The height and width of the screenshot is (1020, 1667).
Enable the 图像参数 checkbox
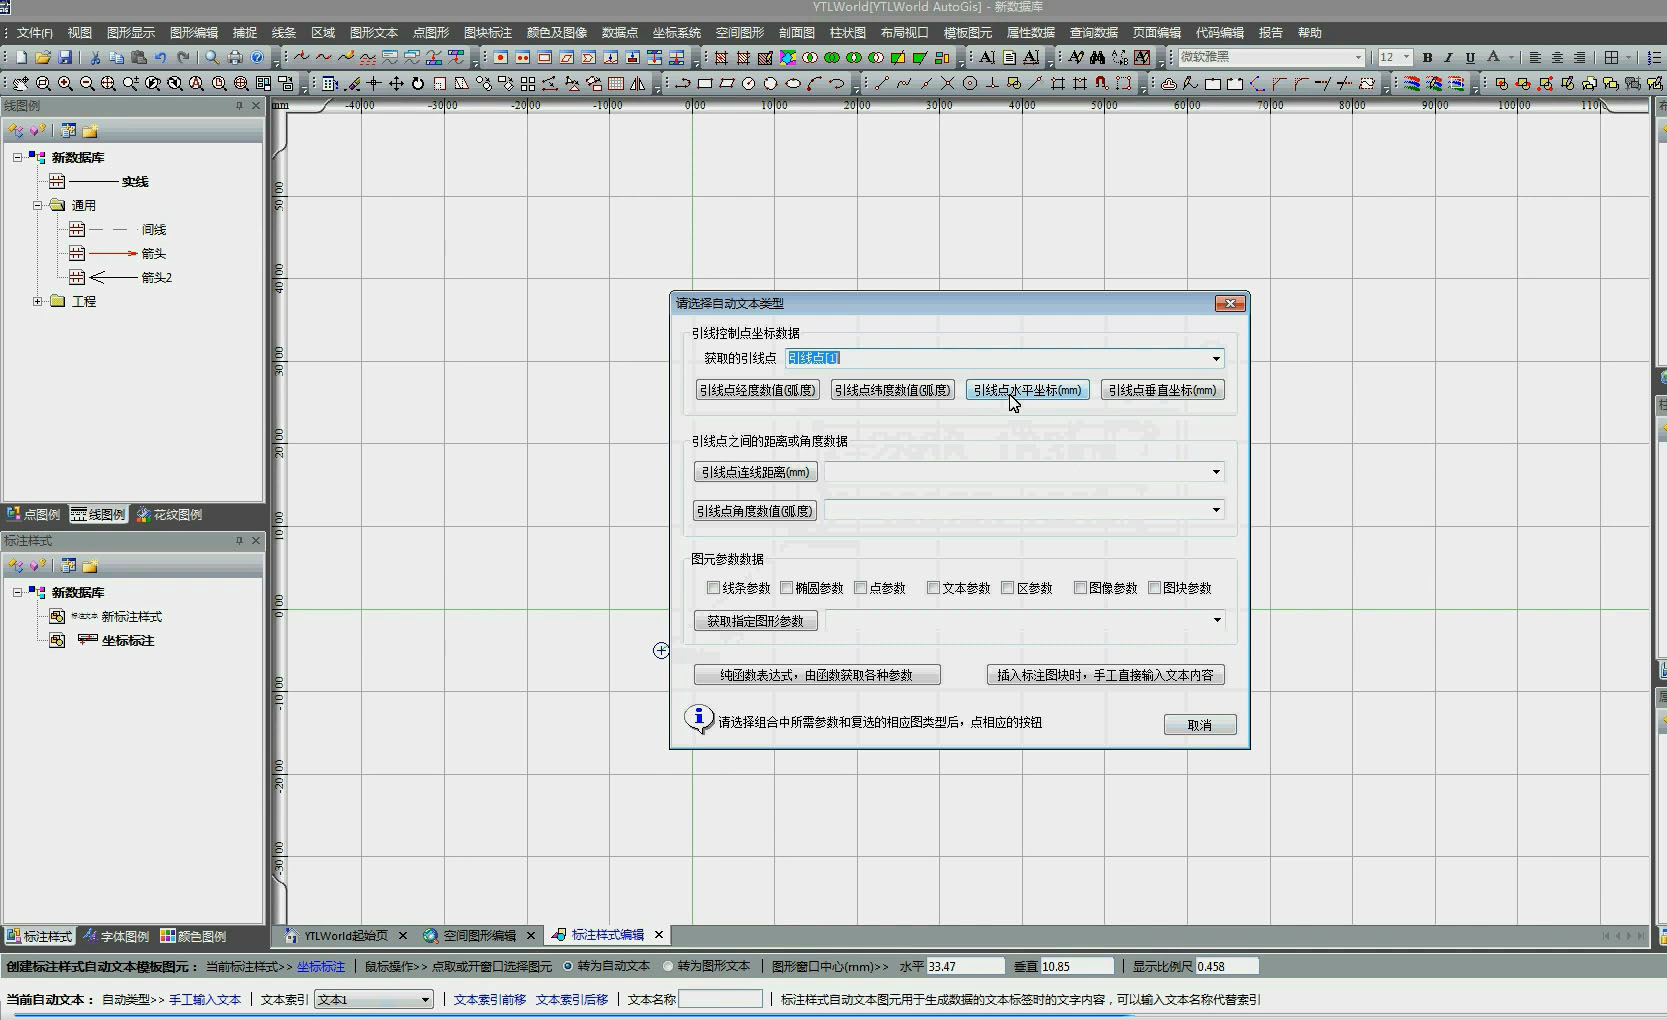[1080, 588]
